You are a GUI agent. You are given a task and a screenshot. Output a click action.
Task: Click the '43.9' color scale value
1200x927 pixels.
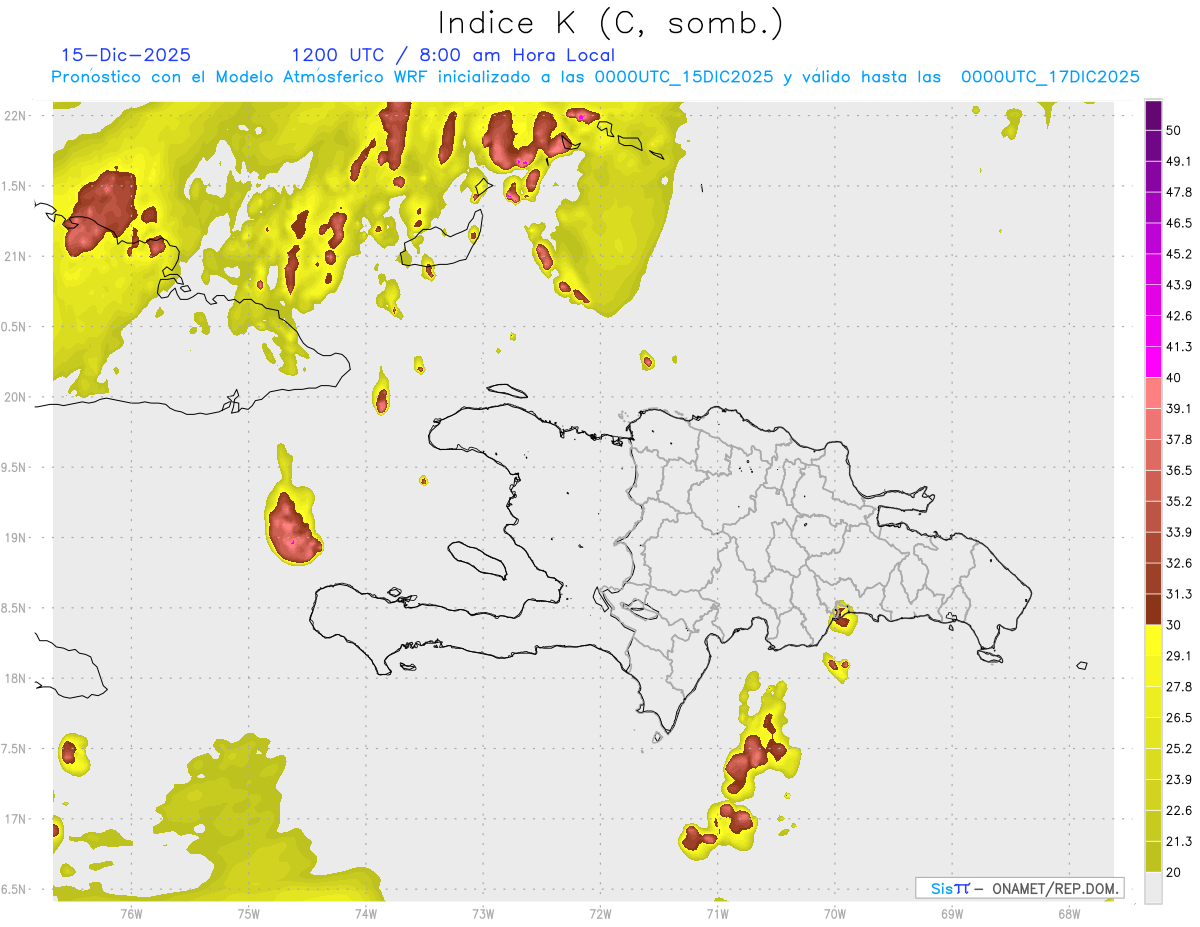pos(1179,285)
